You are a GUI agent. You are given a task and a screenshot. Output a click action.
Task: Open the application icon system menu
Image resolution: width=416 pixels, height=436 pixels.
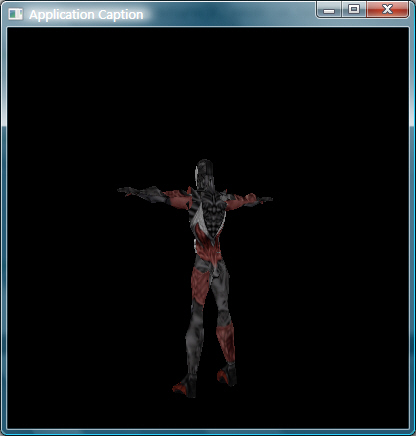[x=15, y=14]
